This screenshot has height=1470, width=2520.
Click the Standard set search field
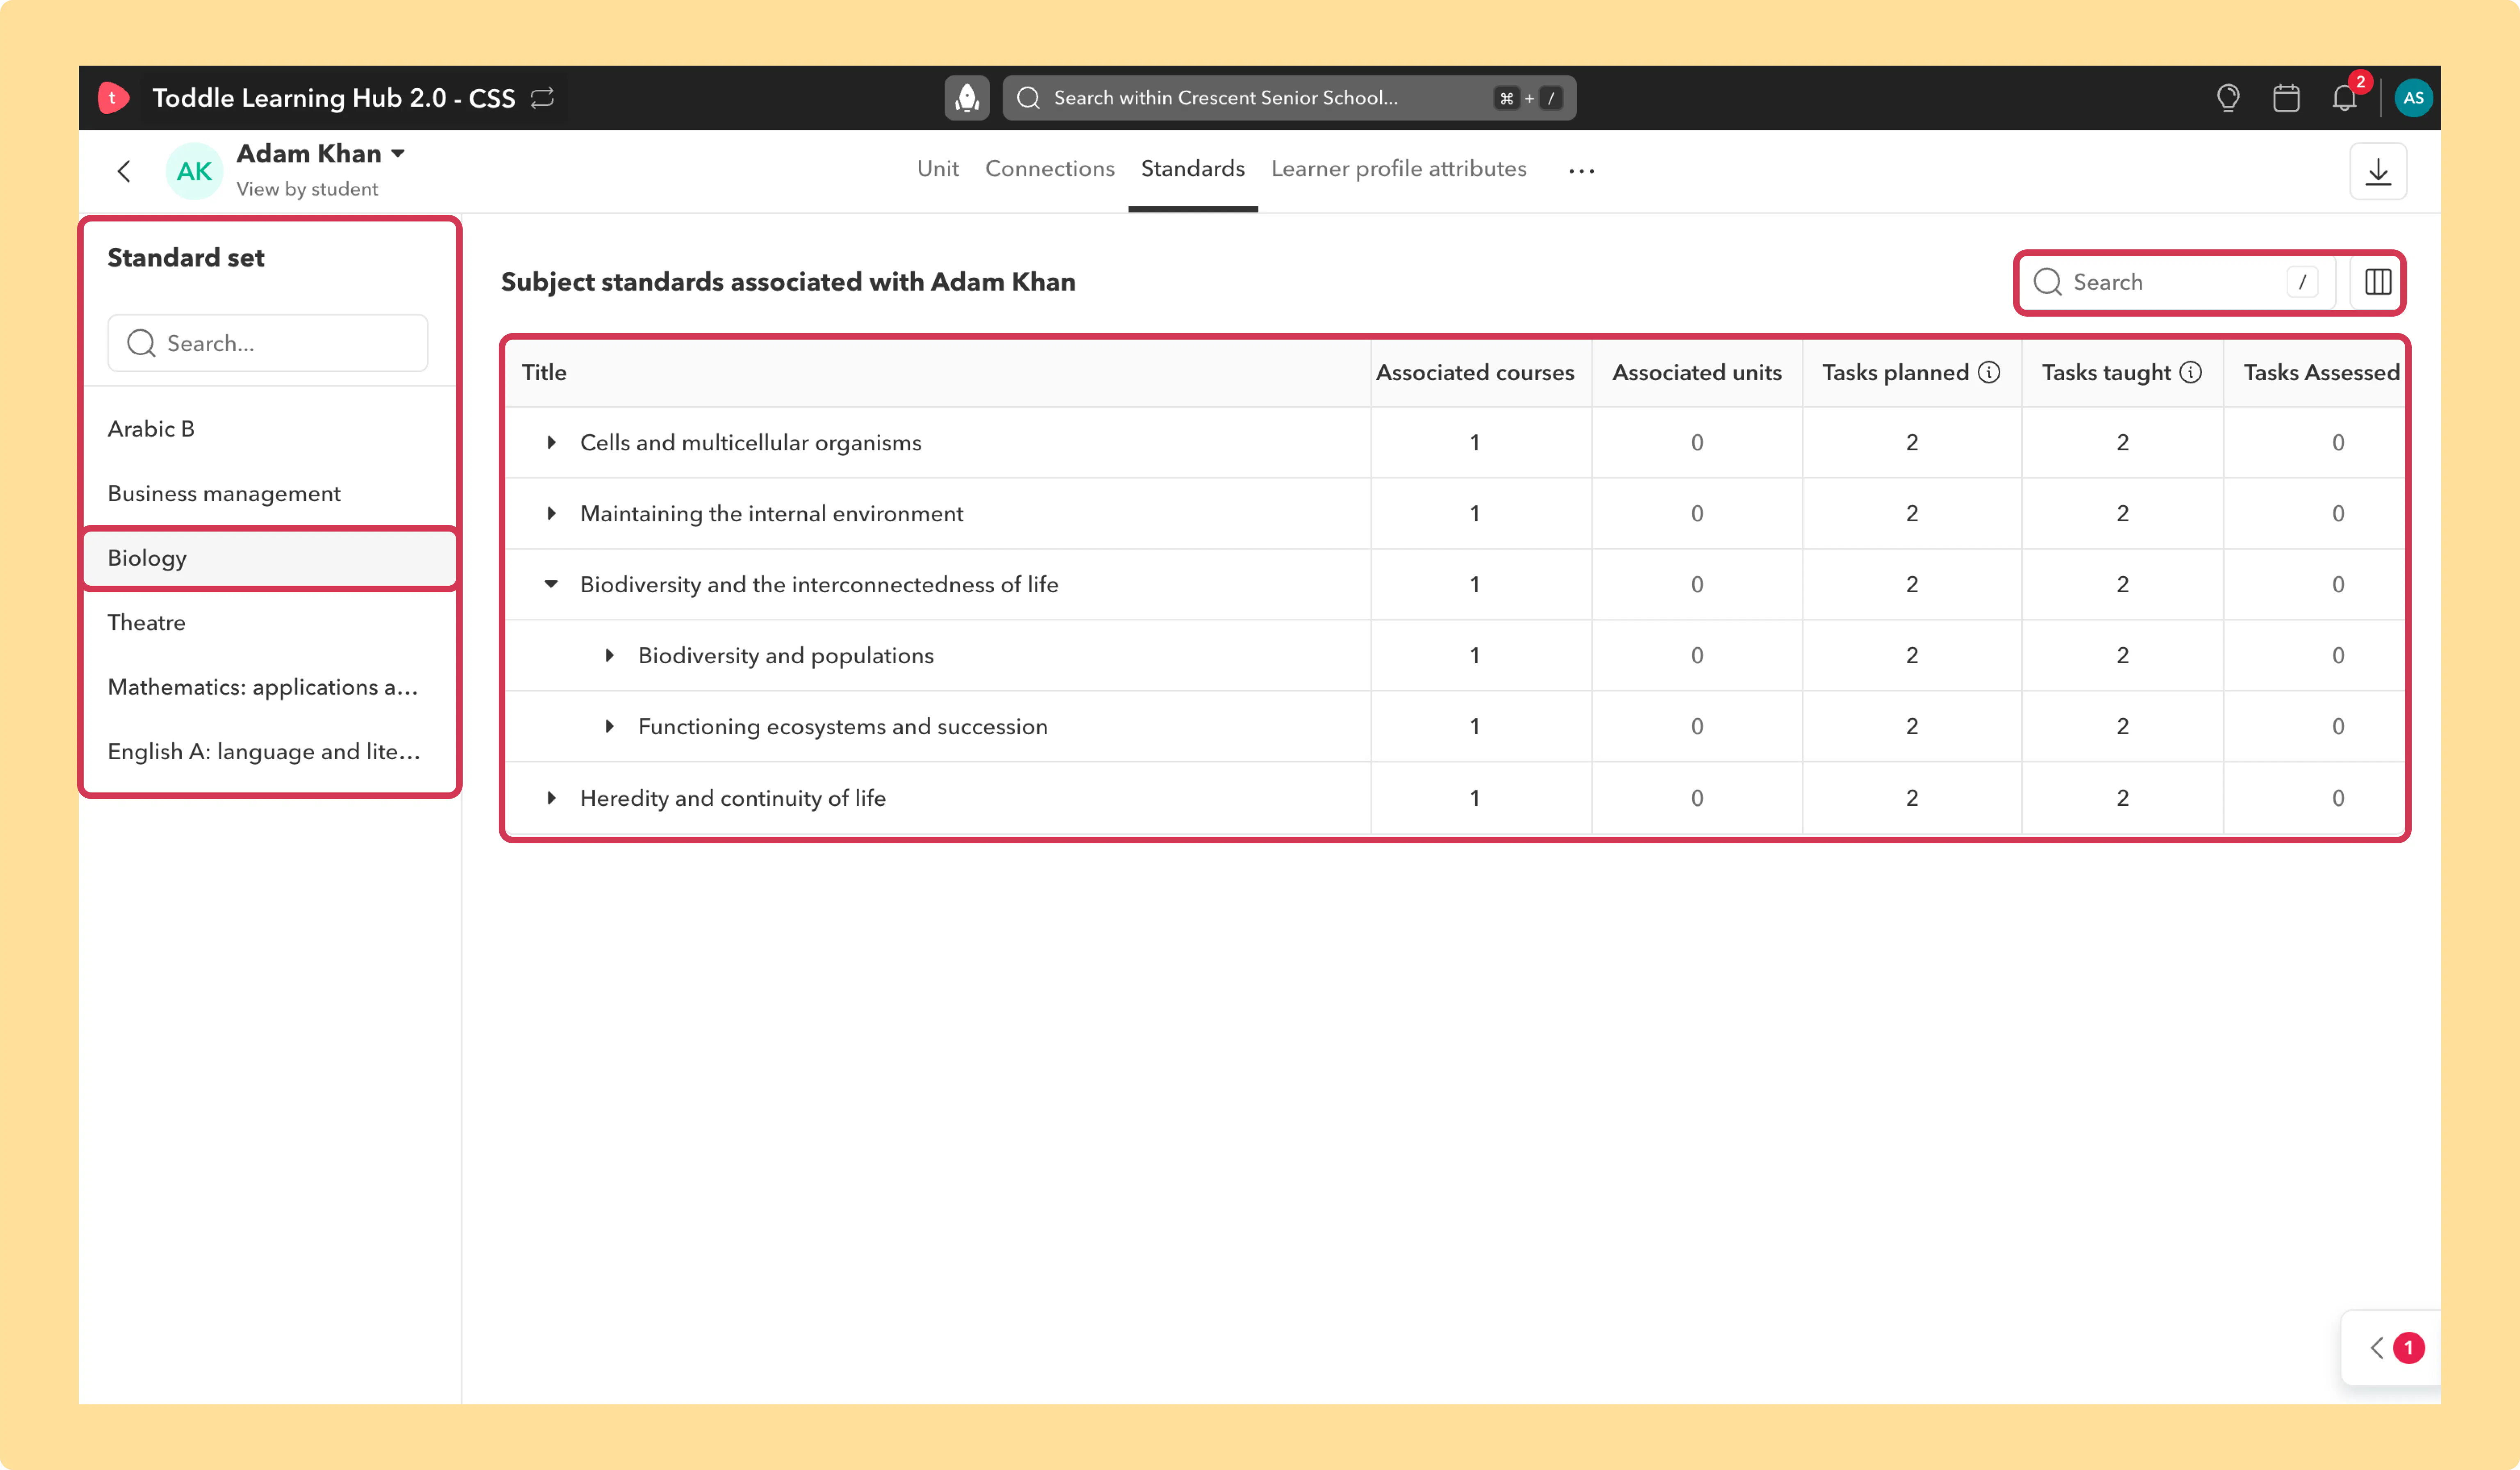pyautogui.click(x=268, y=343)
